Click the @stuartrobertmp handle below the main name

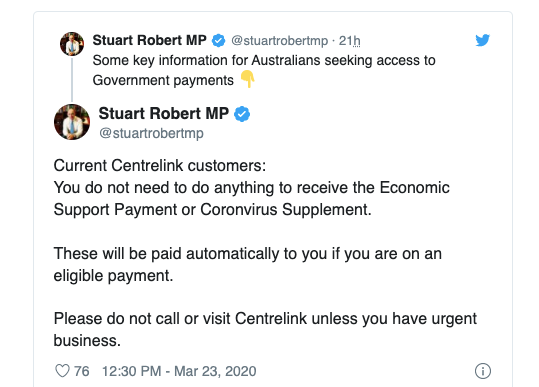pos(151,133)
